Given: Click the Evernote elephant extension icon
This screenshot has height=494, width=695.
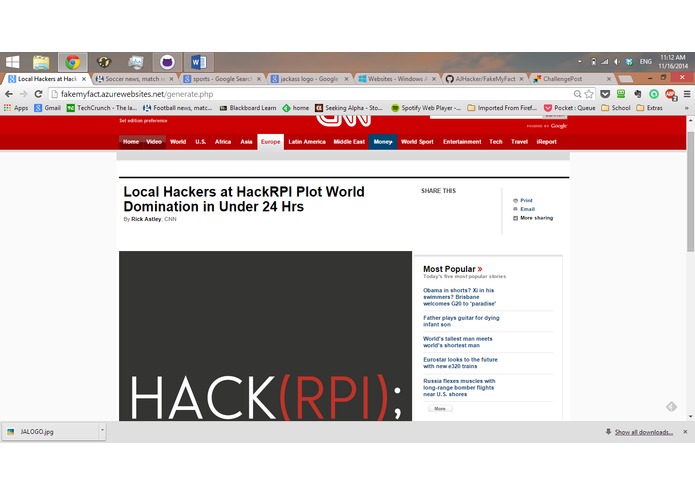Looking at the screenshot, I should point(637,94).
